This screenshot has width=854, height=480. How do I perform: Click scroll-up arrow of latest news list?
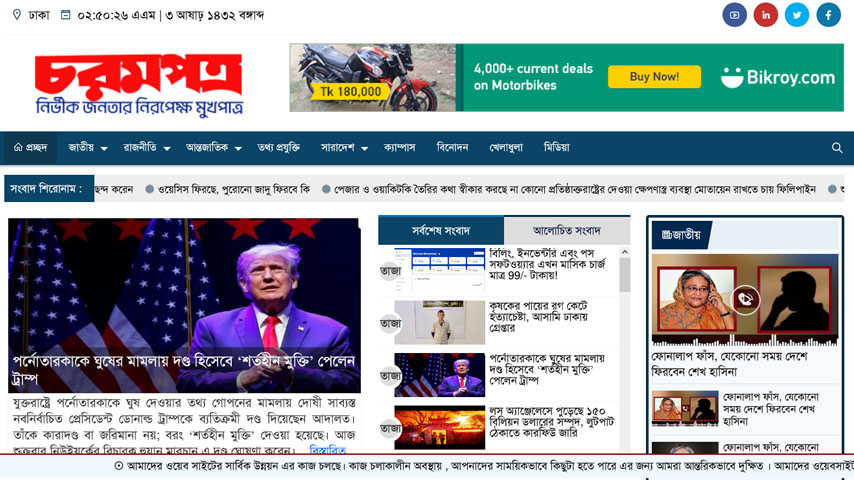[x=625, y=252]
